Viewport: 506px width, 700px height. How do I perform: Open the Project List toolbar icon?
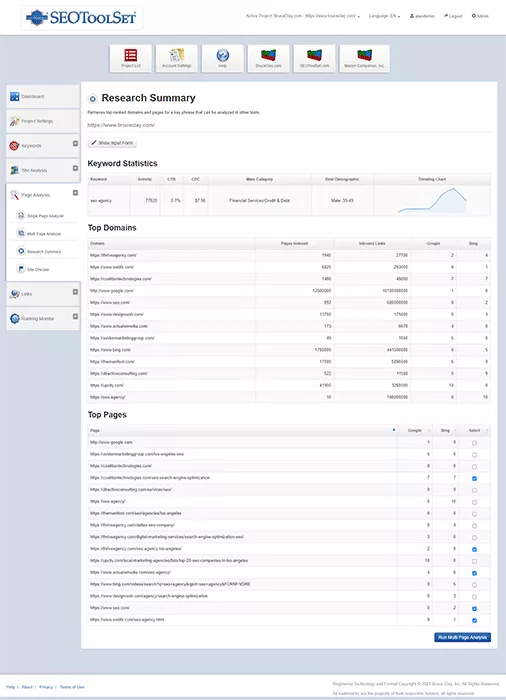point(130,55)
